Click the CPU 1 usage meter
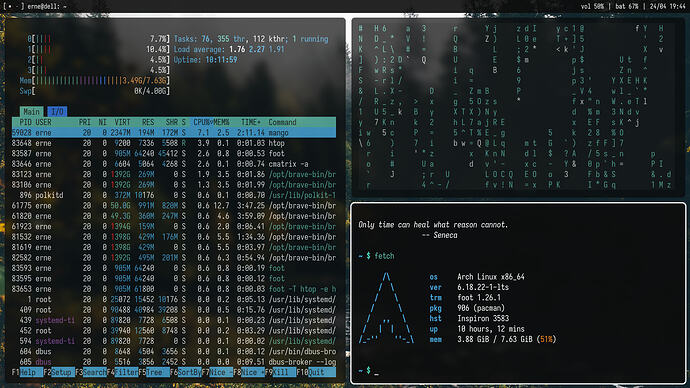This screenshot has height=388, width=690. tap(98, 49)
